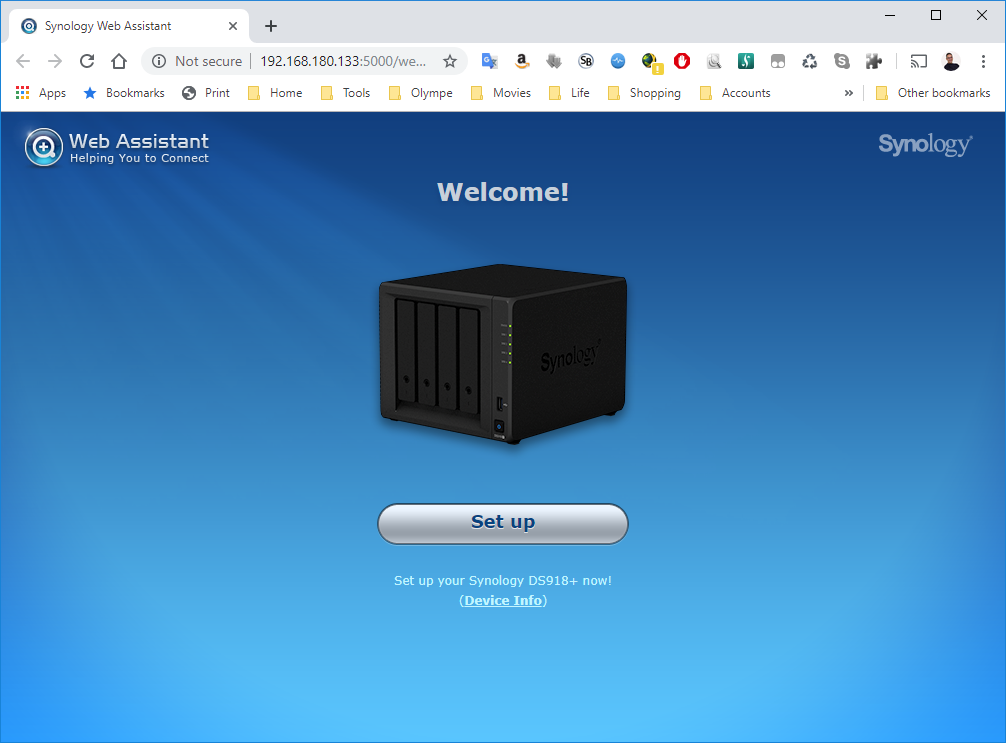Expand hidden bookmarks with the double chevron

pyautogui.click(x=849, y=93)
